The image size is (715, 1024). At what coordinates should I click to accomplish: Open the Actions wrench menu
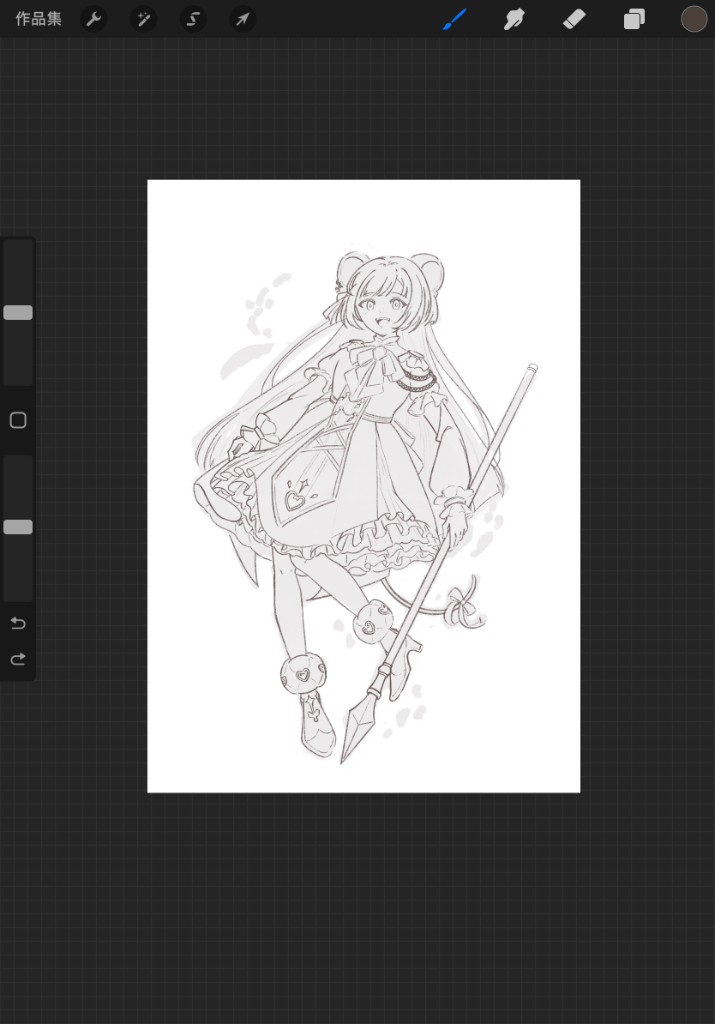(94, 19)
